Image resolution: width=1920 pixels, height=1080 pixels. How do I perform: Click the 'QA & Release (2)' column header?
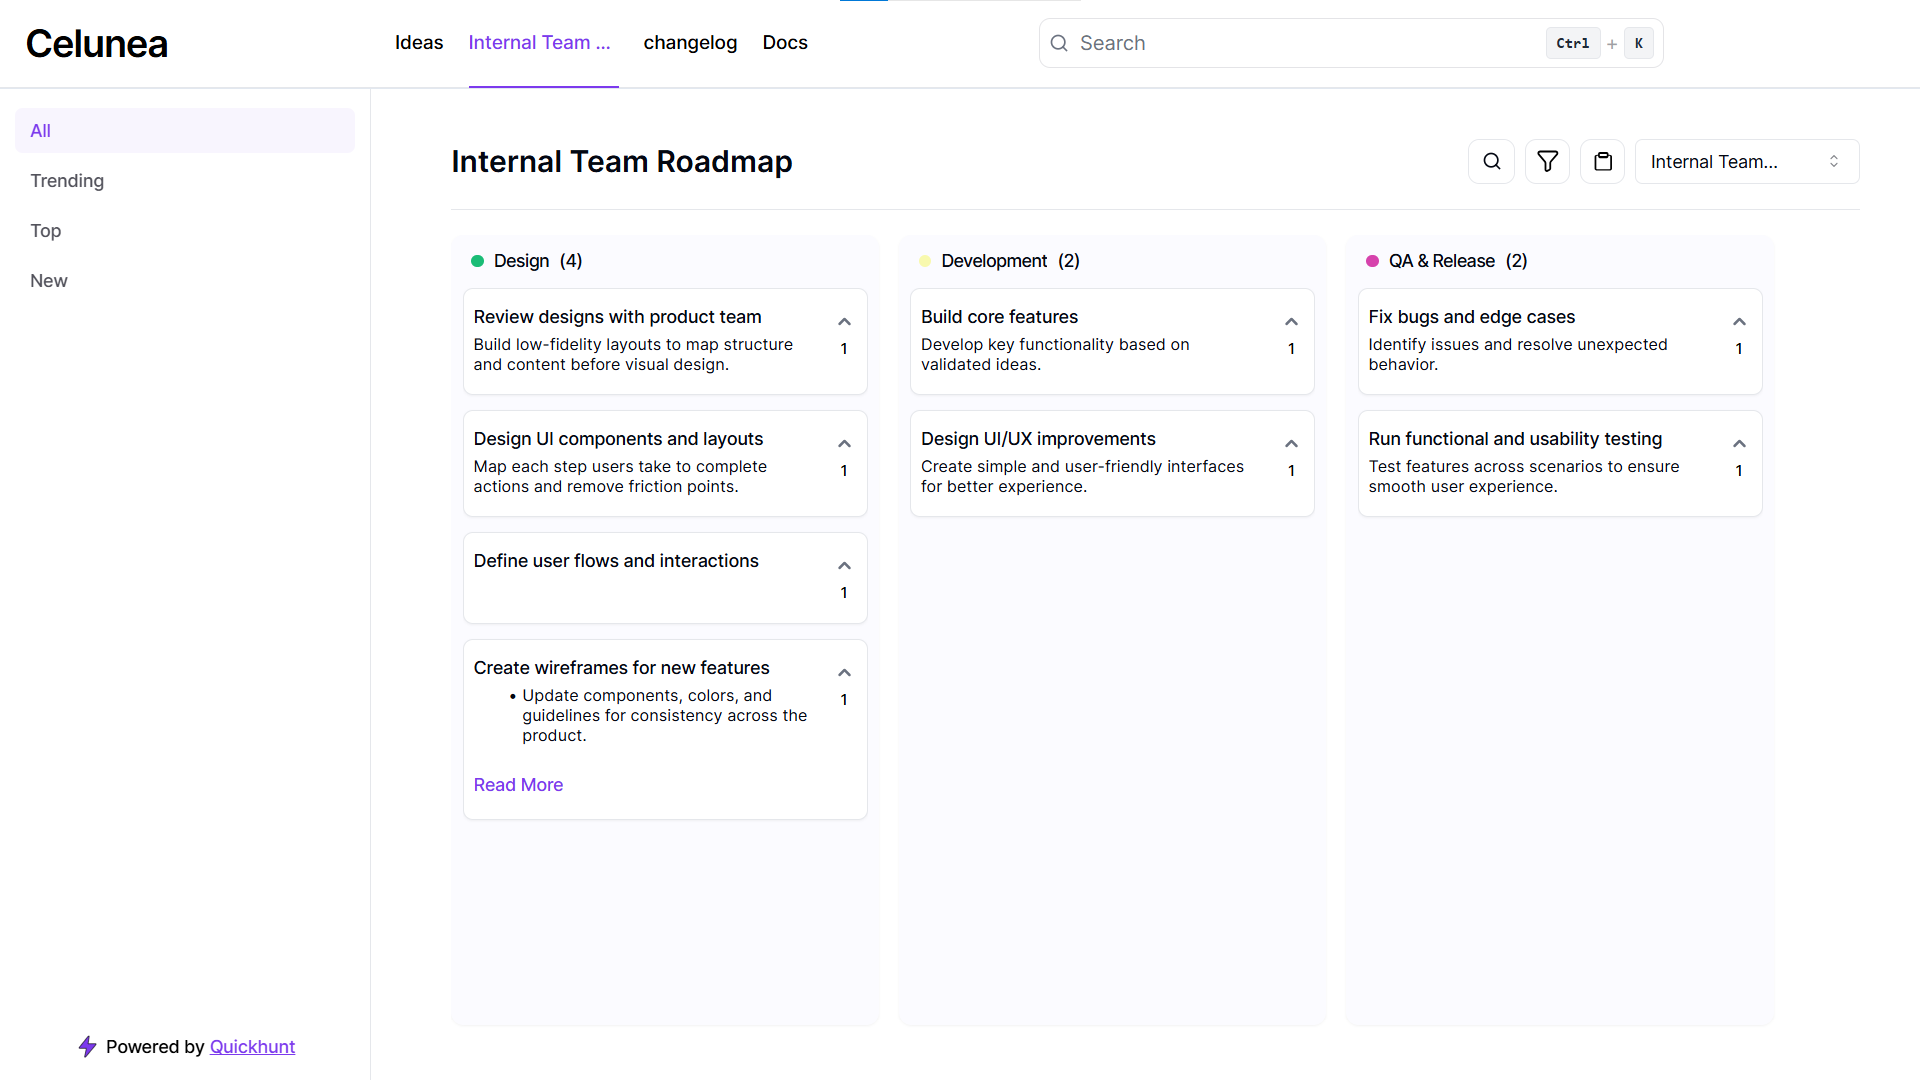point(1458,261)
